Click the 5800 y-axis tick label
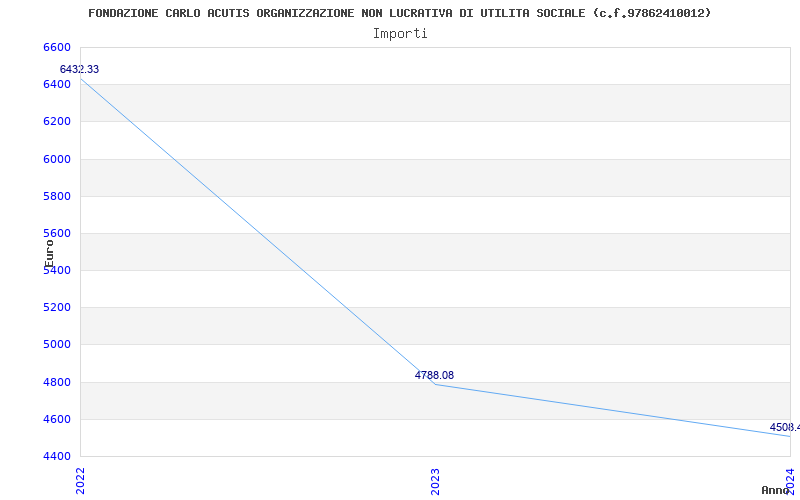800x500 pixels. point(57,196)
